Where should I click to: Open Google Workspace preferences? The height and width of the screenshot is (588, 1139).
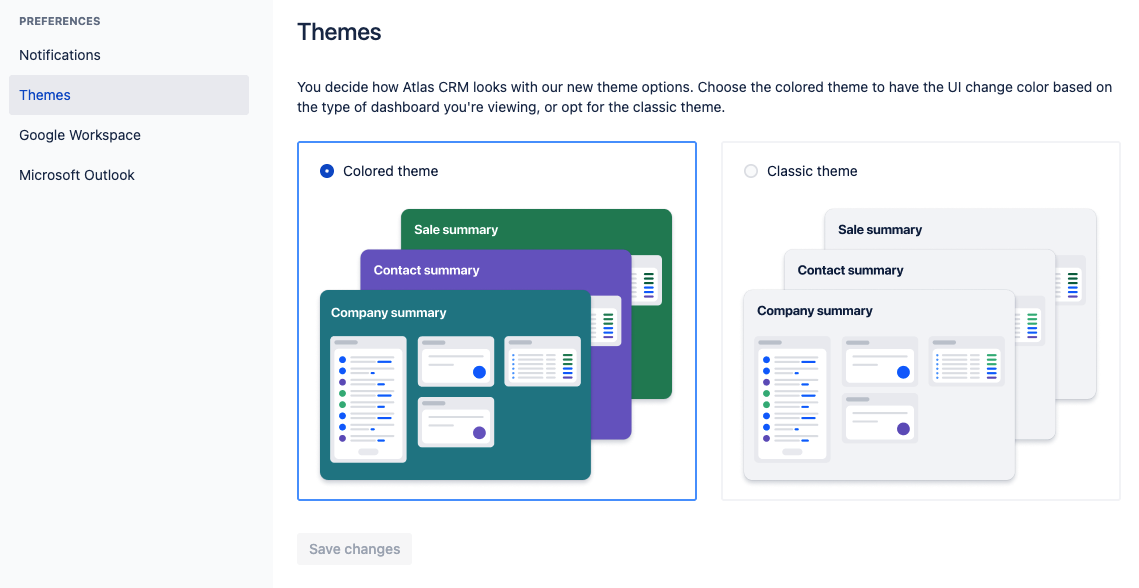(x=80, y=135)
